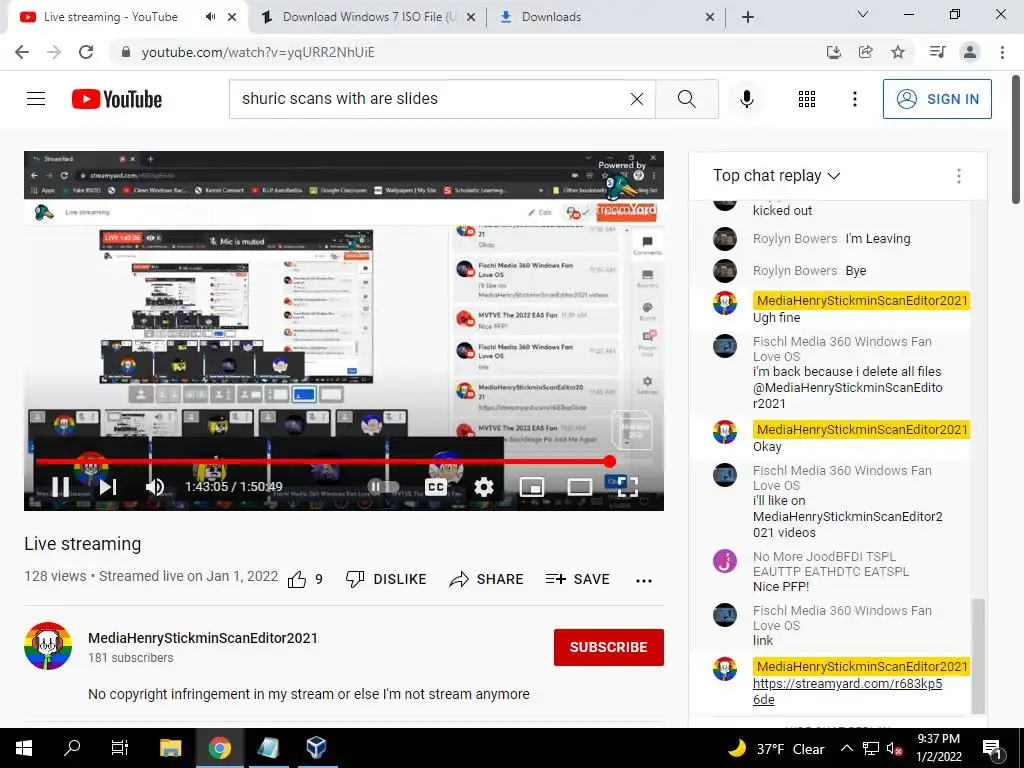This screenshot has width=1024, height=768.
Task: Go back in browser history
Action: [x=22, y=52]
